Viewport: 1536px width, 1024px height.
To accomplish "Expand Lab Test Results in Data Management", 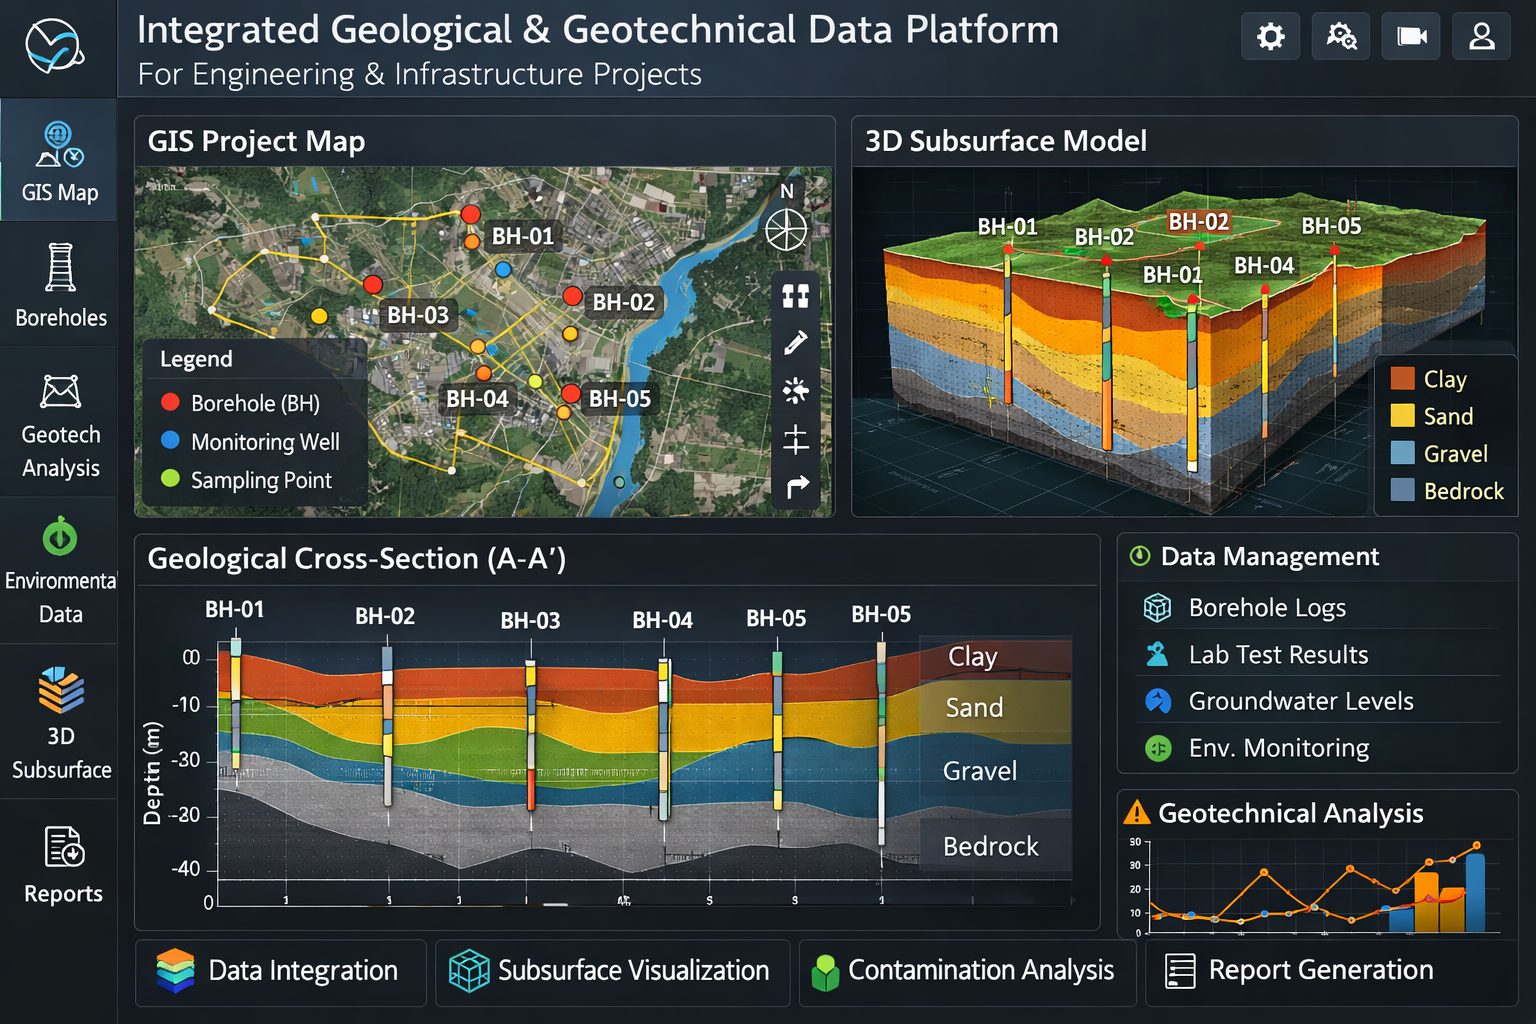I will coord(1278,654).
